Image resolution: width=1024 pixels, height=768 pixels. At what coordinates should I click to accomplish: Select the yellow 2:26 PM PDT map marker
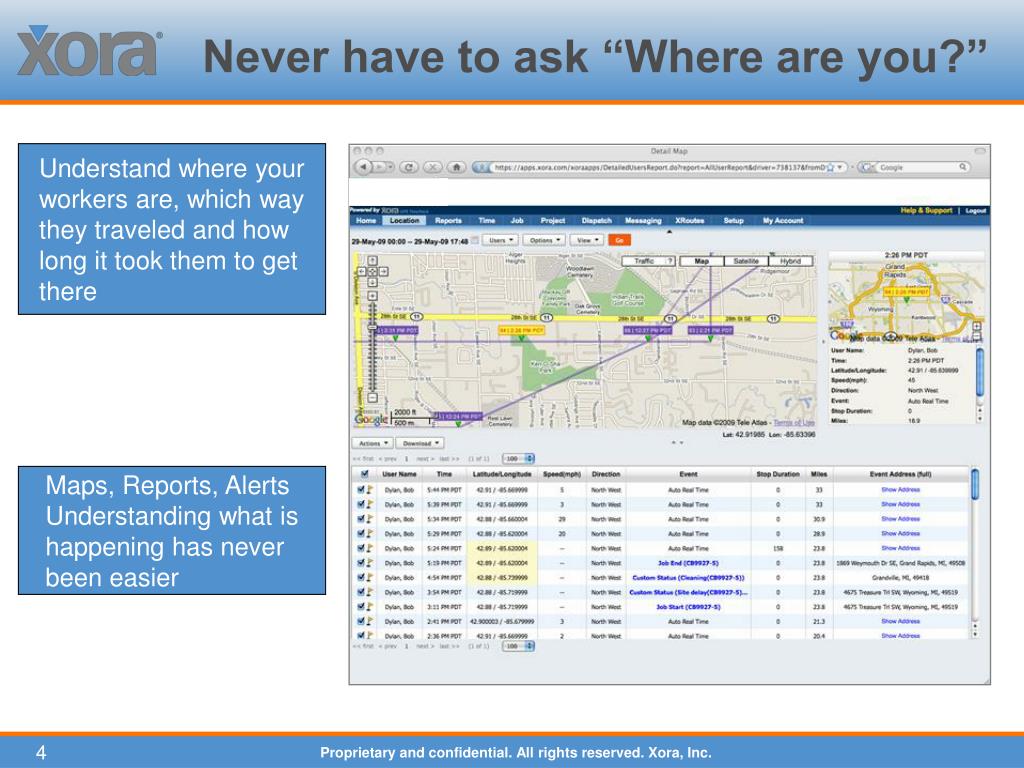point(521,330)
